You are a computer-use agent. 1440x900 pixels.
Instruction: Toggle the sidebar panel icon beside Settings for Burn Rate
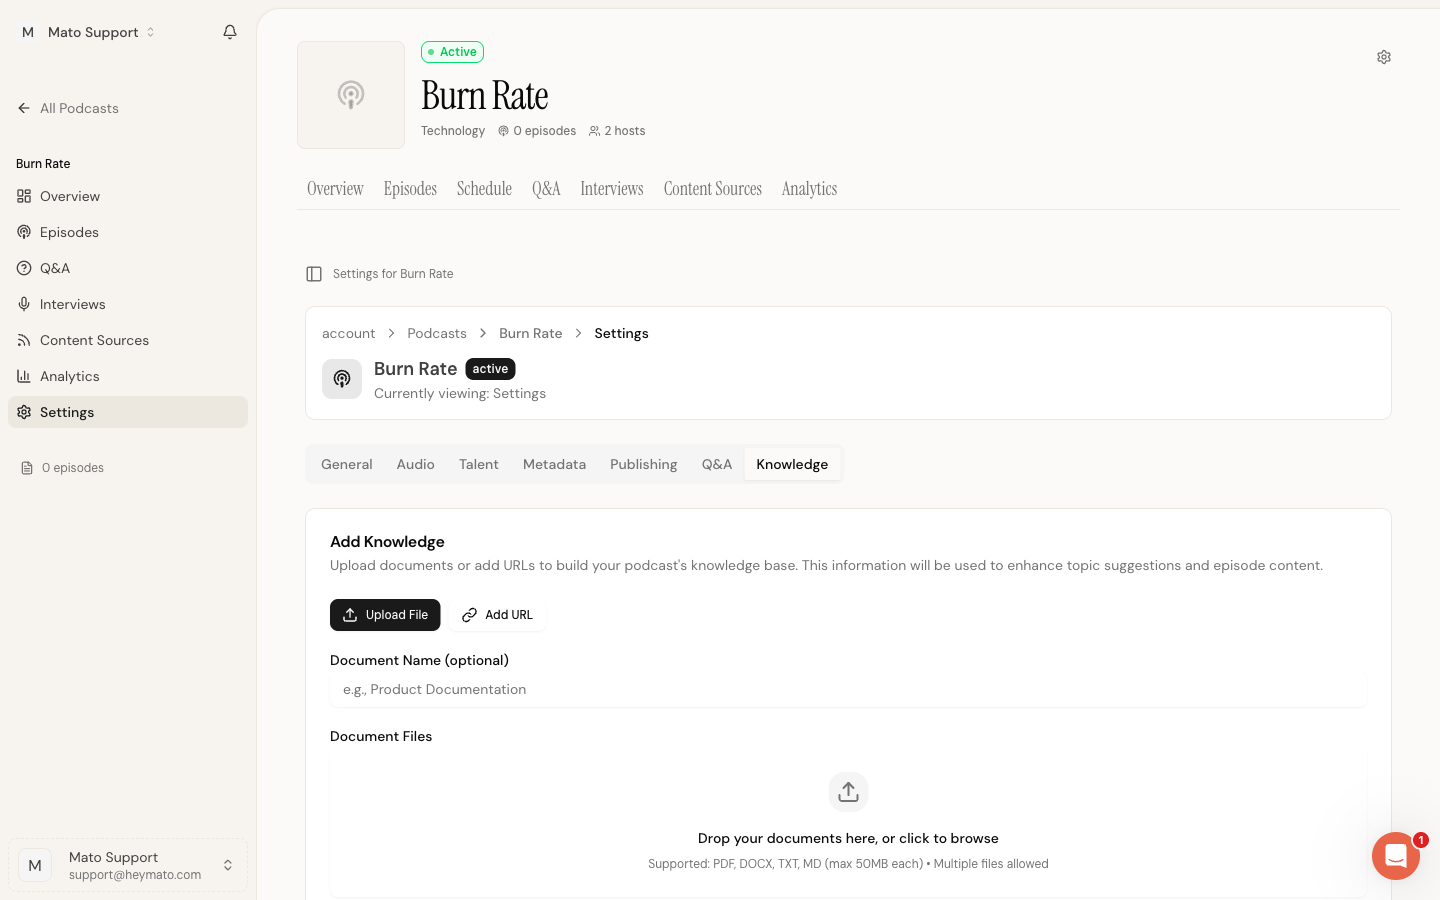click(314, 274)
